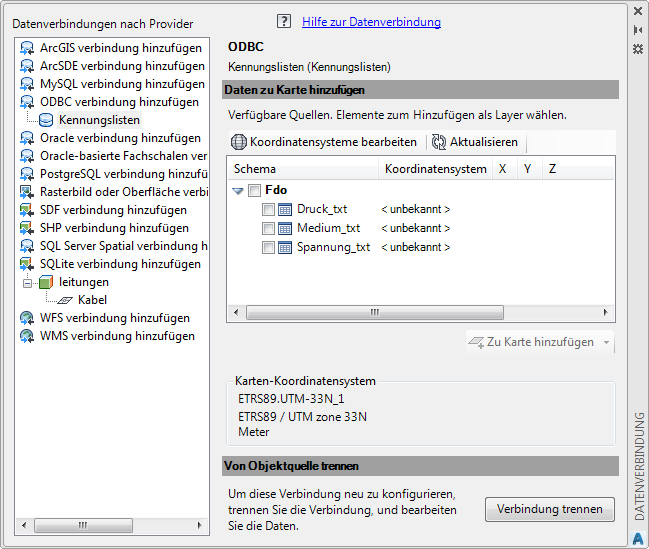Image resolution: width=649 pixels, height=549 pixels.
Task: Click the Koordinatensystem column header
Action: pyautogui.click(x=435, y=169)
